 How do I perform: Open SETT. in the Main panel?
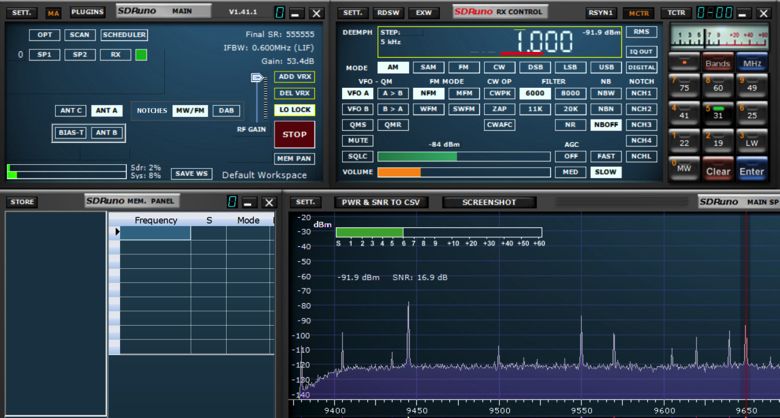(21, 12)
